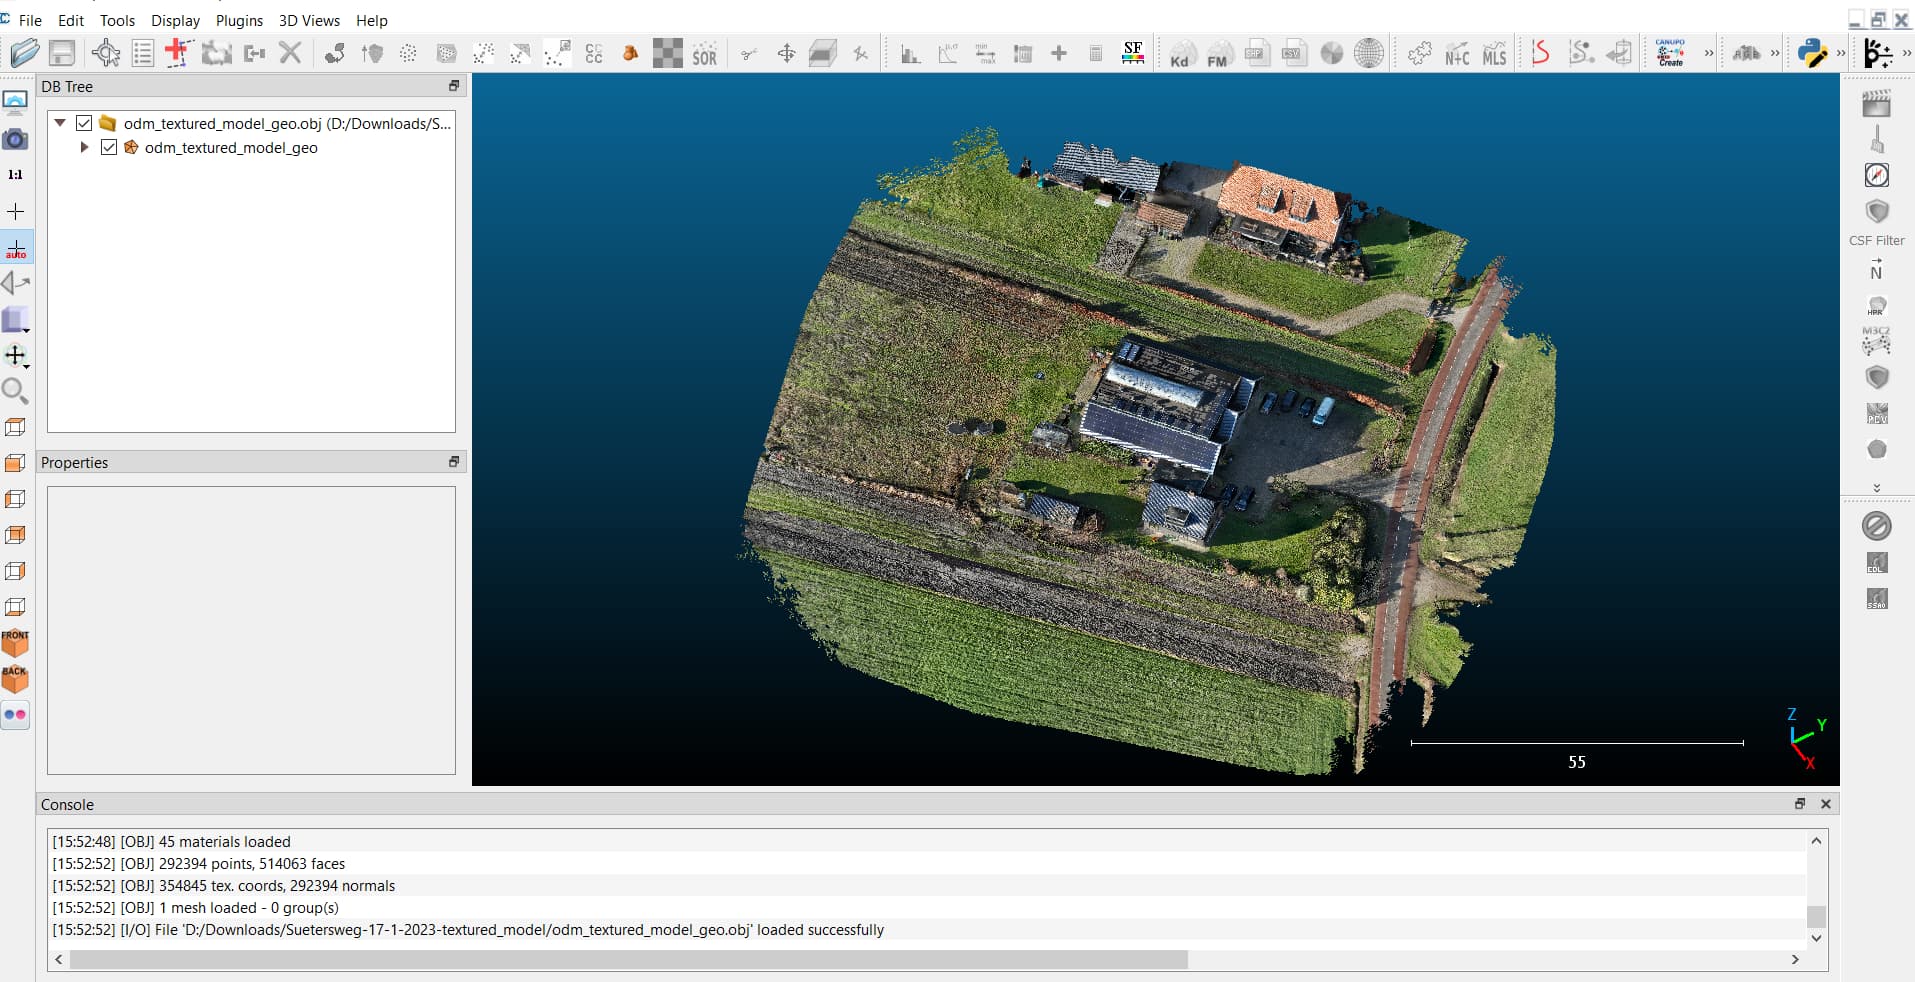Expand the odm_textured_model_geo mesh node
Viewport: 1915px width, 982px height.
(85, 147)
